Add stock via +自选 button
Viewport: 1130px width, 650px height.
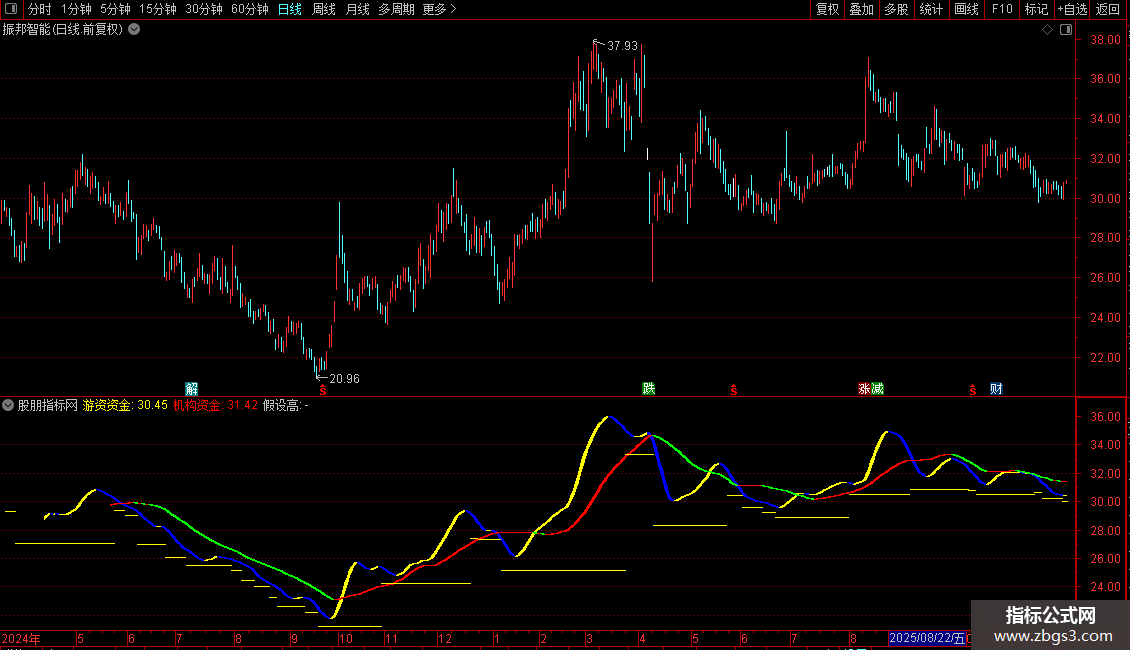click(x=1072, y=9)
